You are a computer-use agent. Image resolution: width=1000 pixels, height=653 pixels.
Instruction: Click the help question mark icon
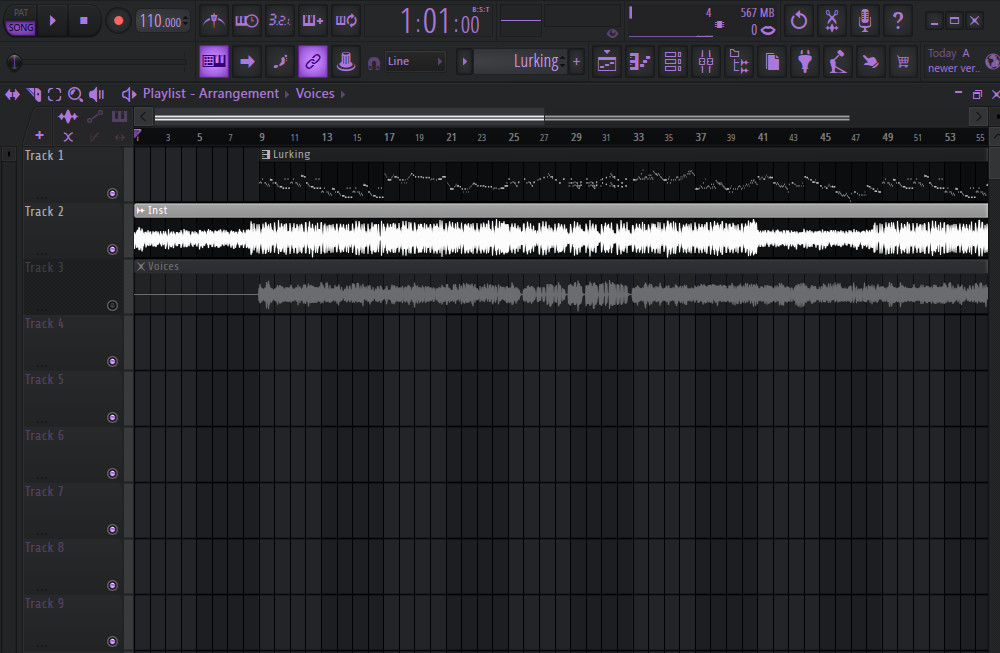897,20
